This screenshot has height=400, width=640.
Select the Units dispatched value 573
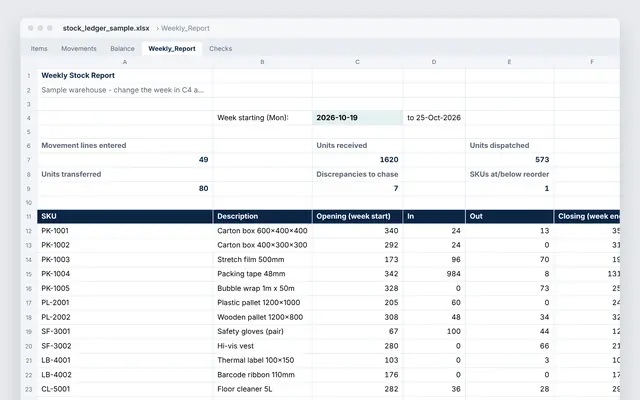509,160
